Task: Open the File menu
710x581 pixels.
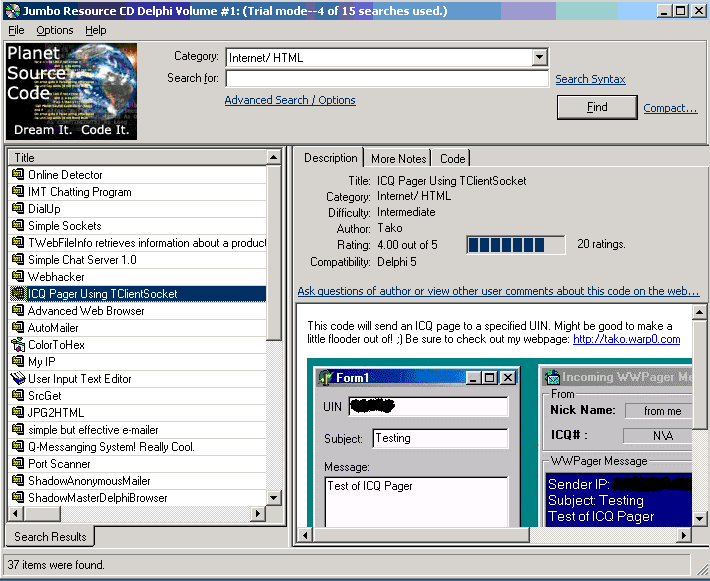Action: click(16, 30)
